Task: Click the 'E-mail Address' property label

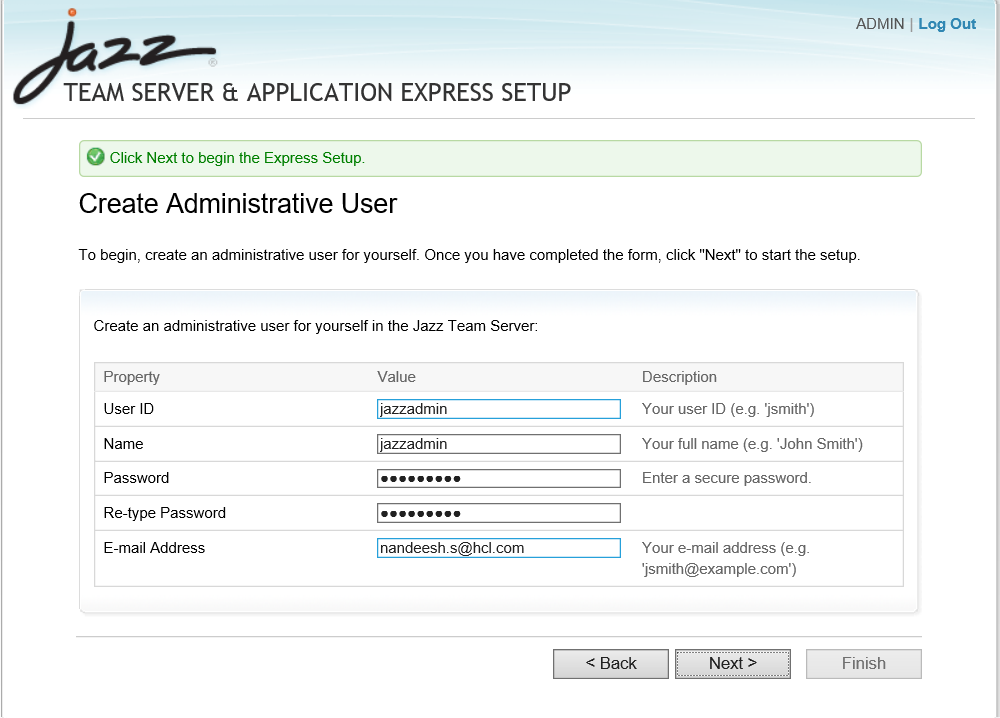Action: [154, 548]
